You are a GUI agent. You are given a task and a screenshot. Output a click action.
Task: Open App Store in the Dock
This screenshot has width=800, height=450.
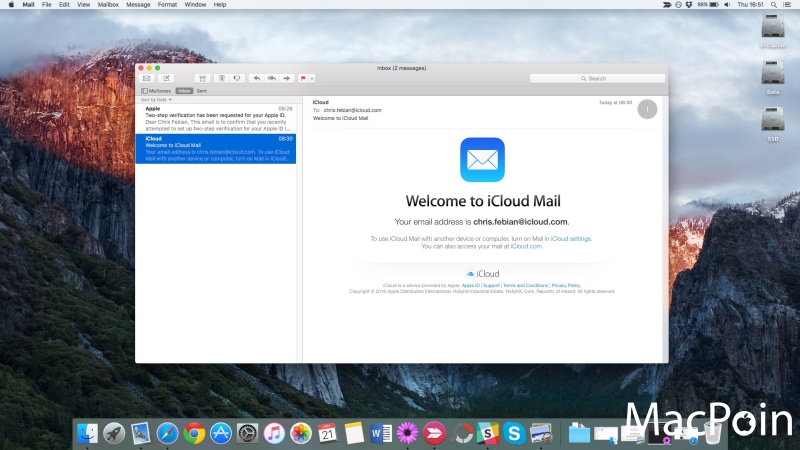pos(221,434)
